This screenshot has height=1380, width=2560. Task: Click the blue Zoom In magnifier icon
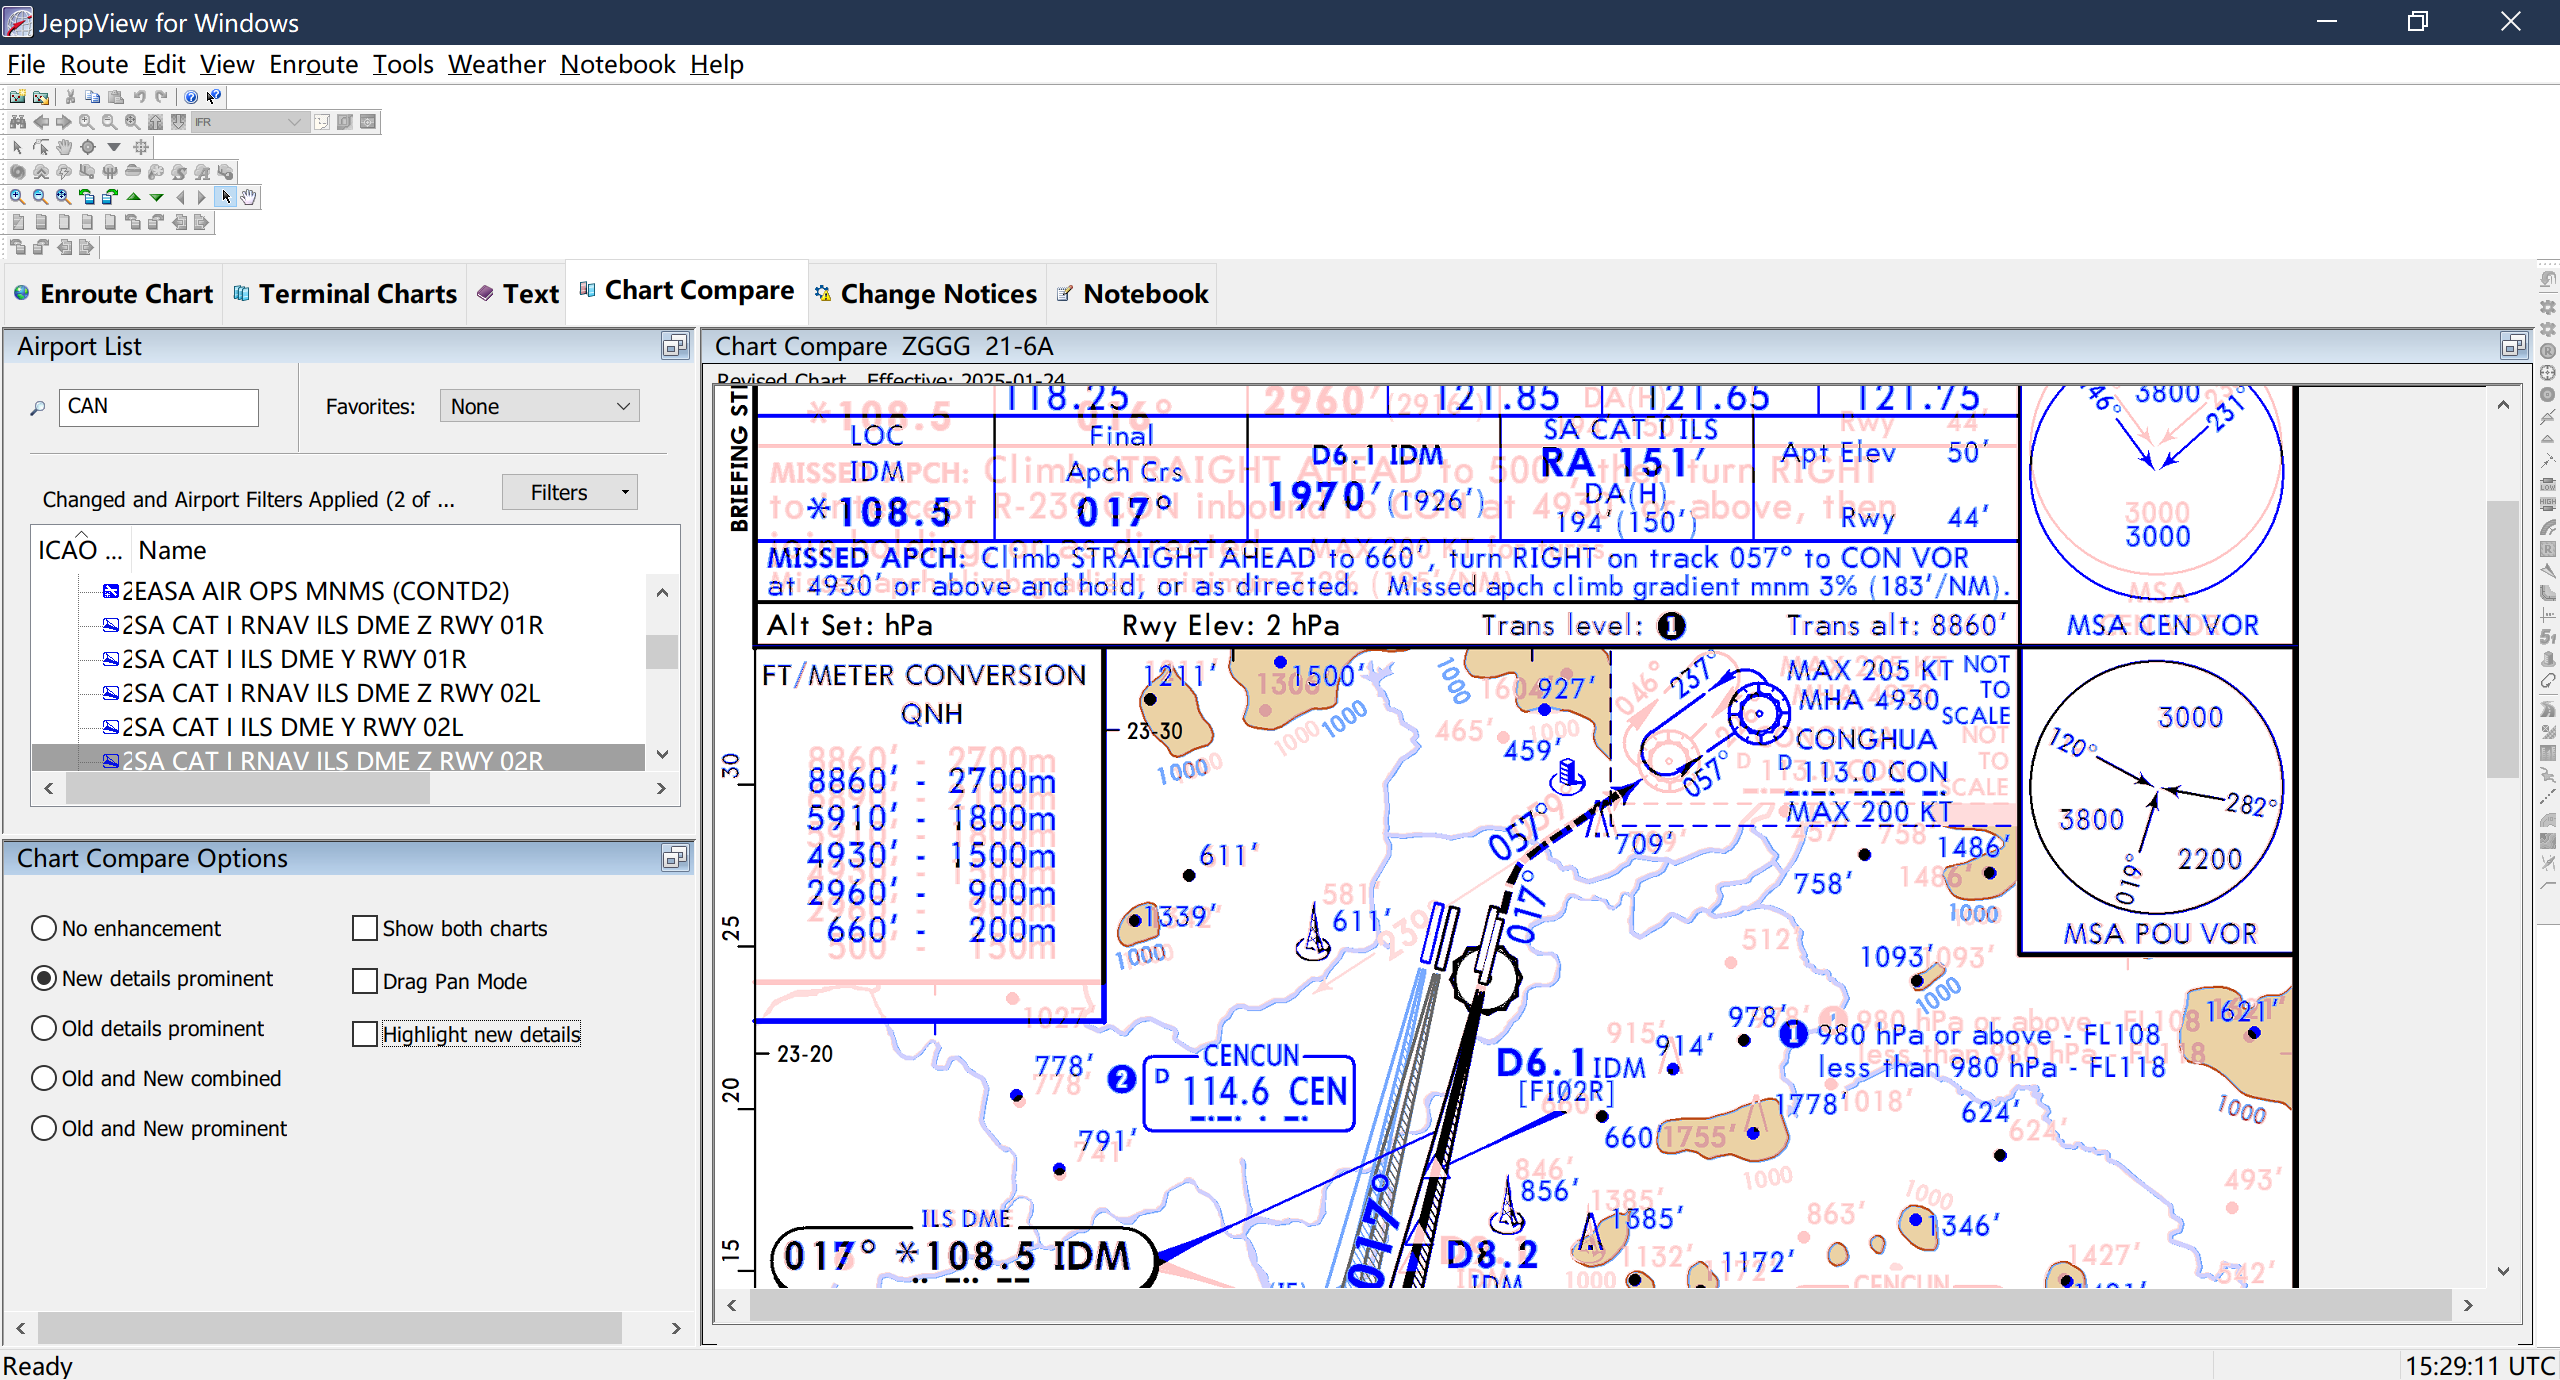click(17, 197)
